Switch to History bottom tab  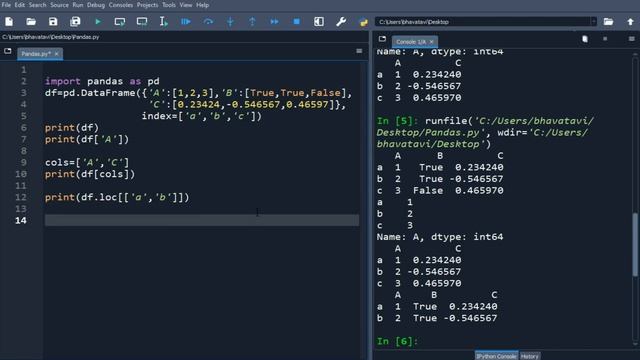tap(529, 356)
